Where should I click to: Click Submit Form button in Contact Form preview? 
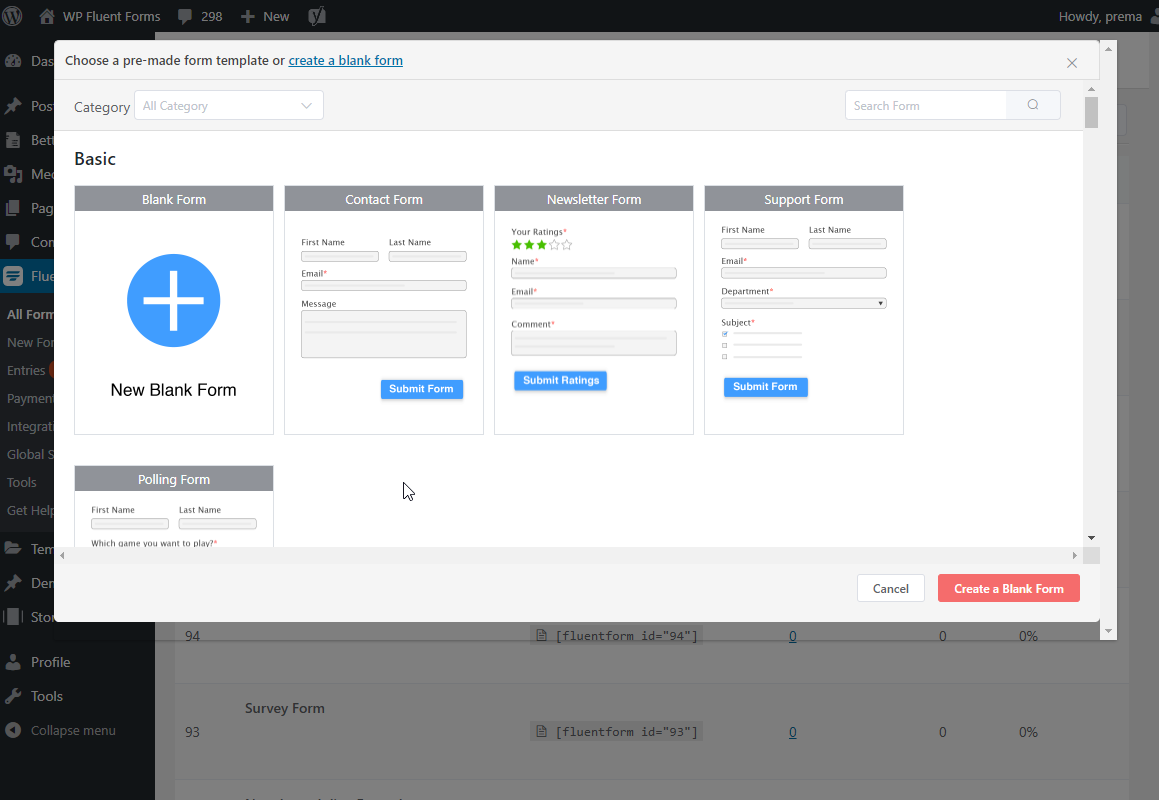pyautogui.click(x=421, y=389)
